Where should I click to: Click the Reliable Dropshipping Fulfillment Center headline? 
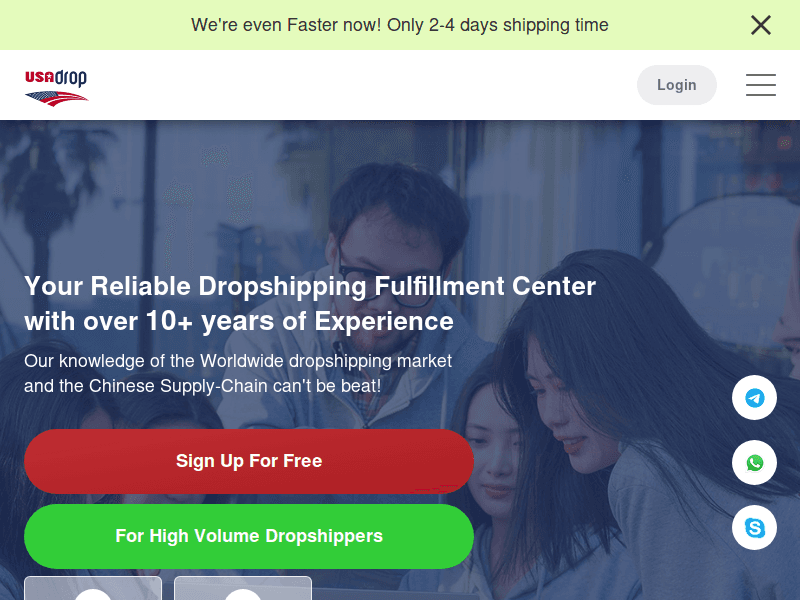click(x=310, y=303)
